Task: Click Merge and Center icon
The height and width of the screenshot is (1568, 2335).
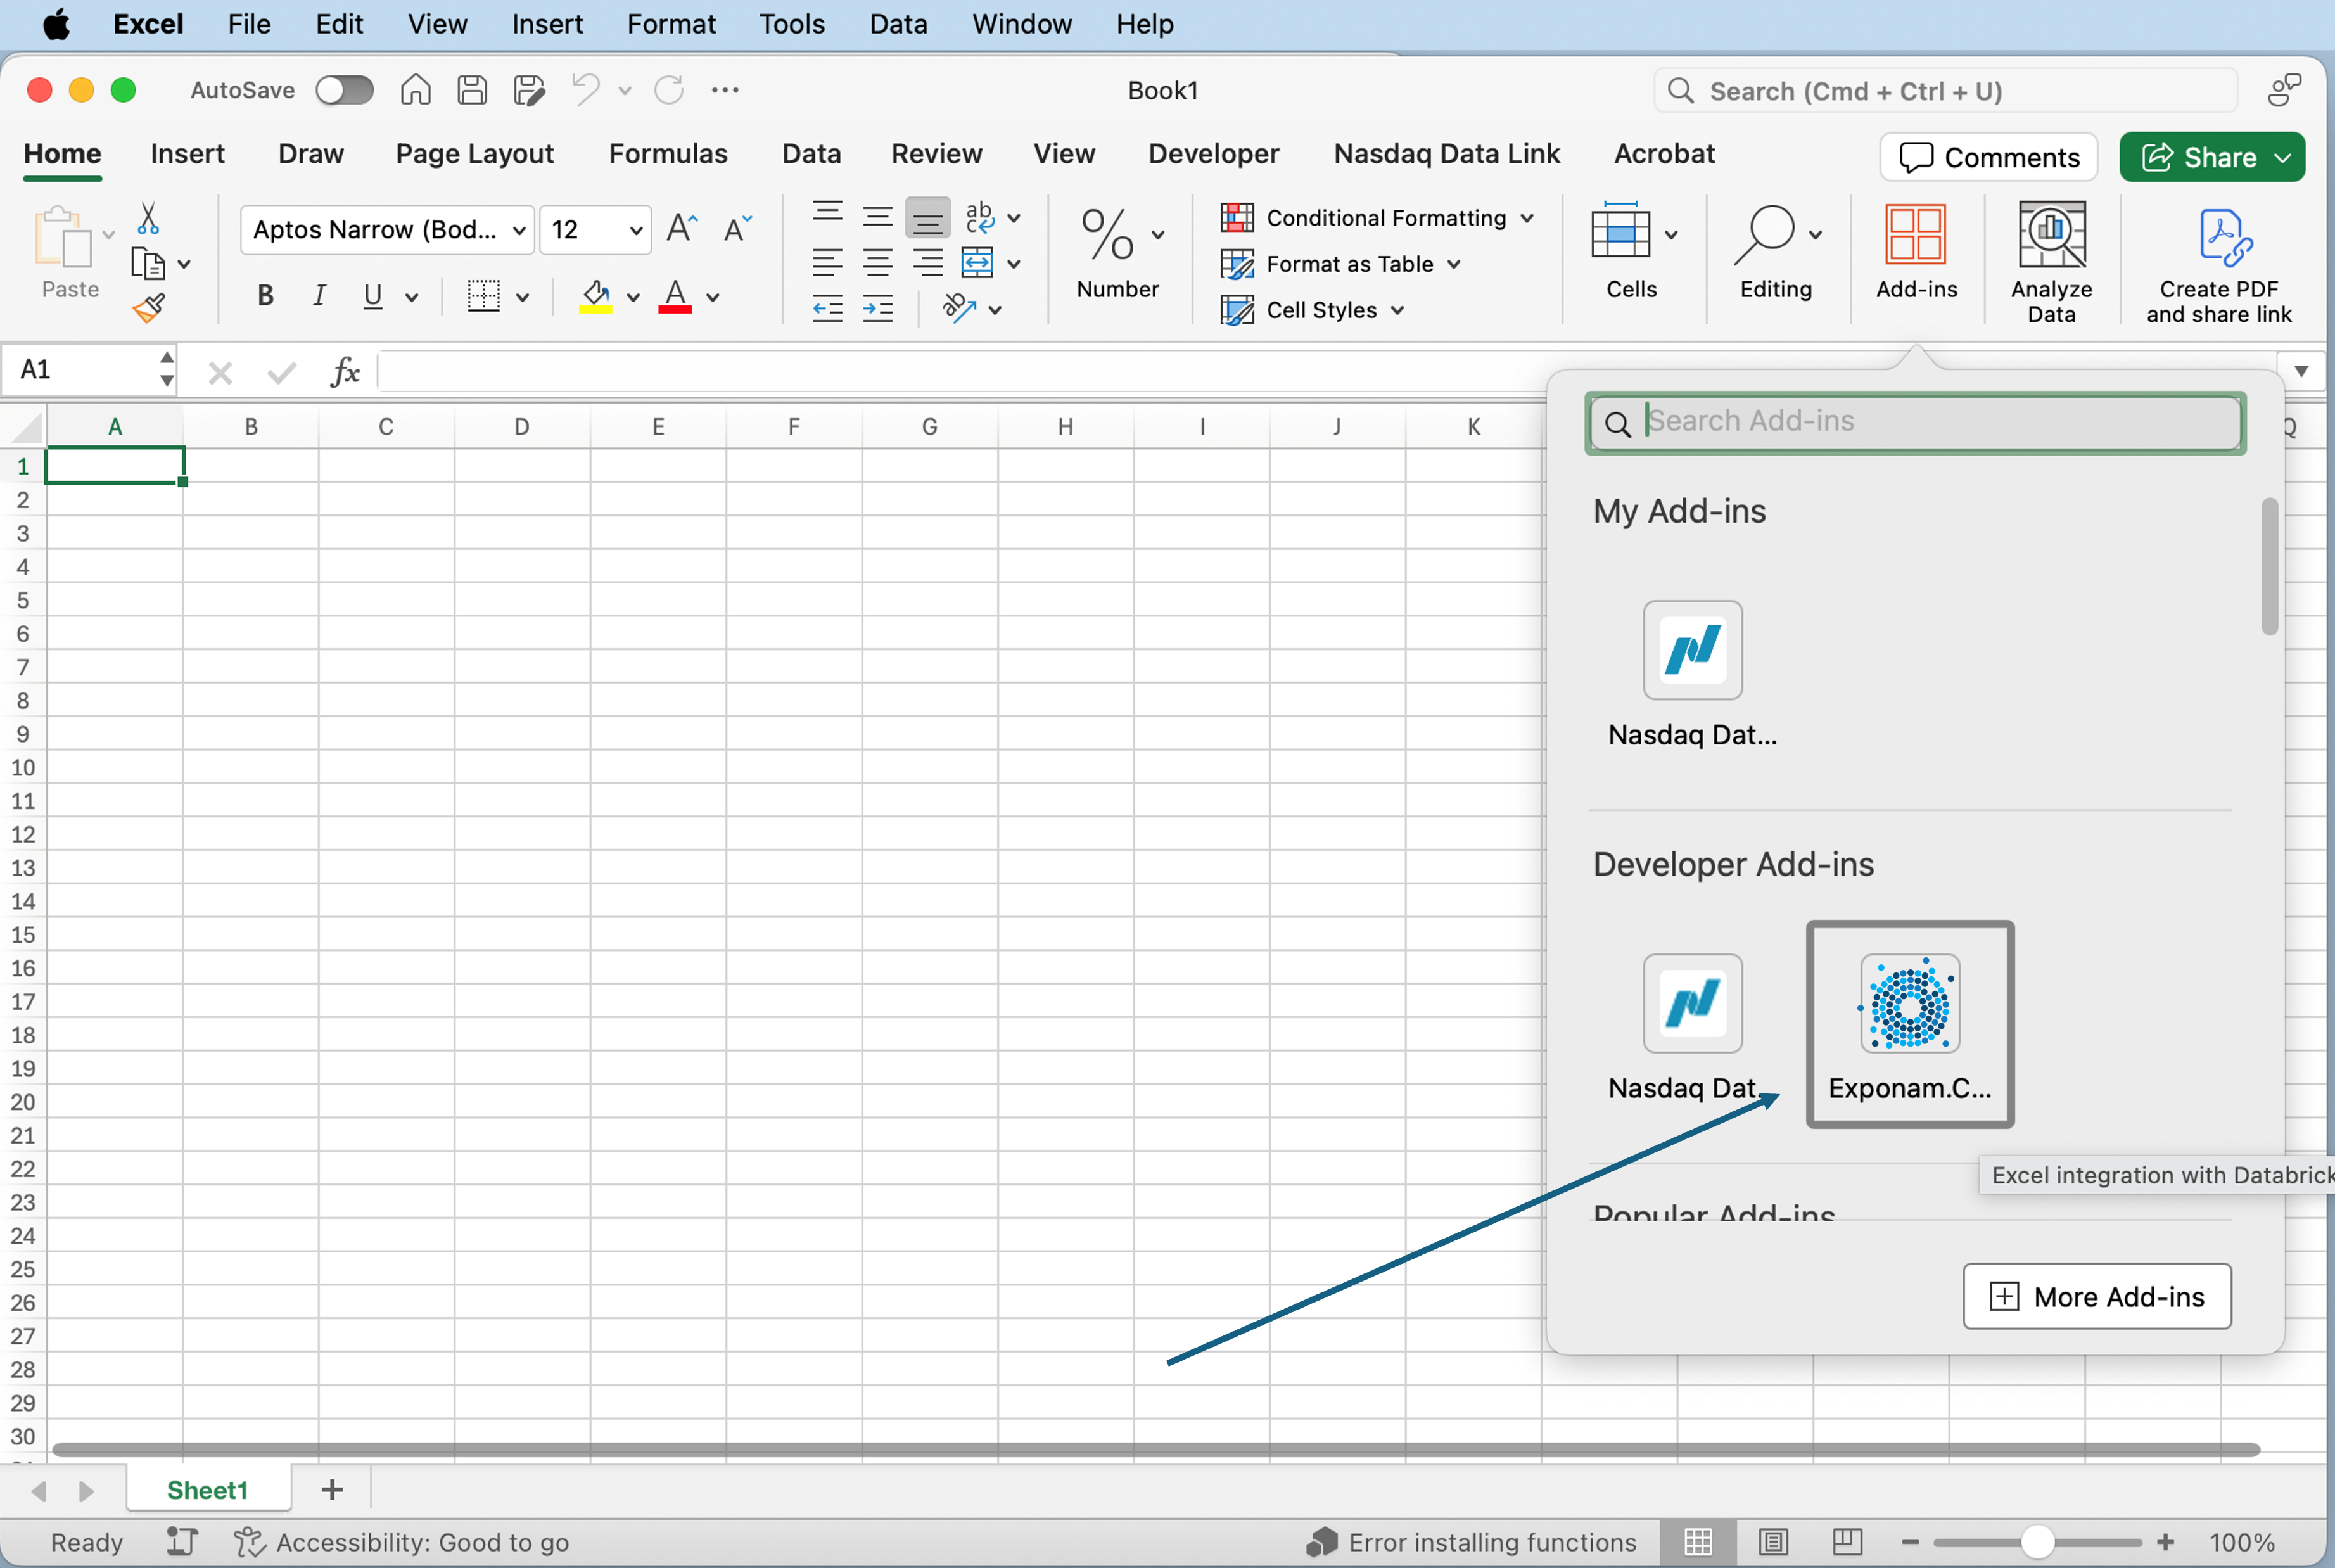Action: [977, 263]
